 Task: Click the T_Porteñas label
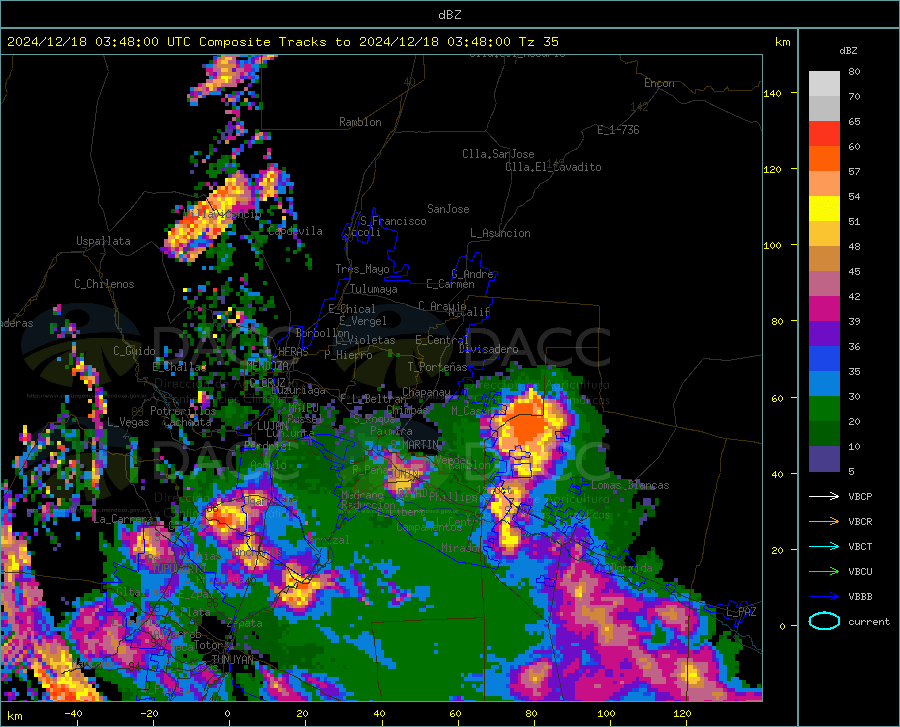(437, 367)
